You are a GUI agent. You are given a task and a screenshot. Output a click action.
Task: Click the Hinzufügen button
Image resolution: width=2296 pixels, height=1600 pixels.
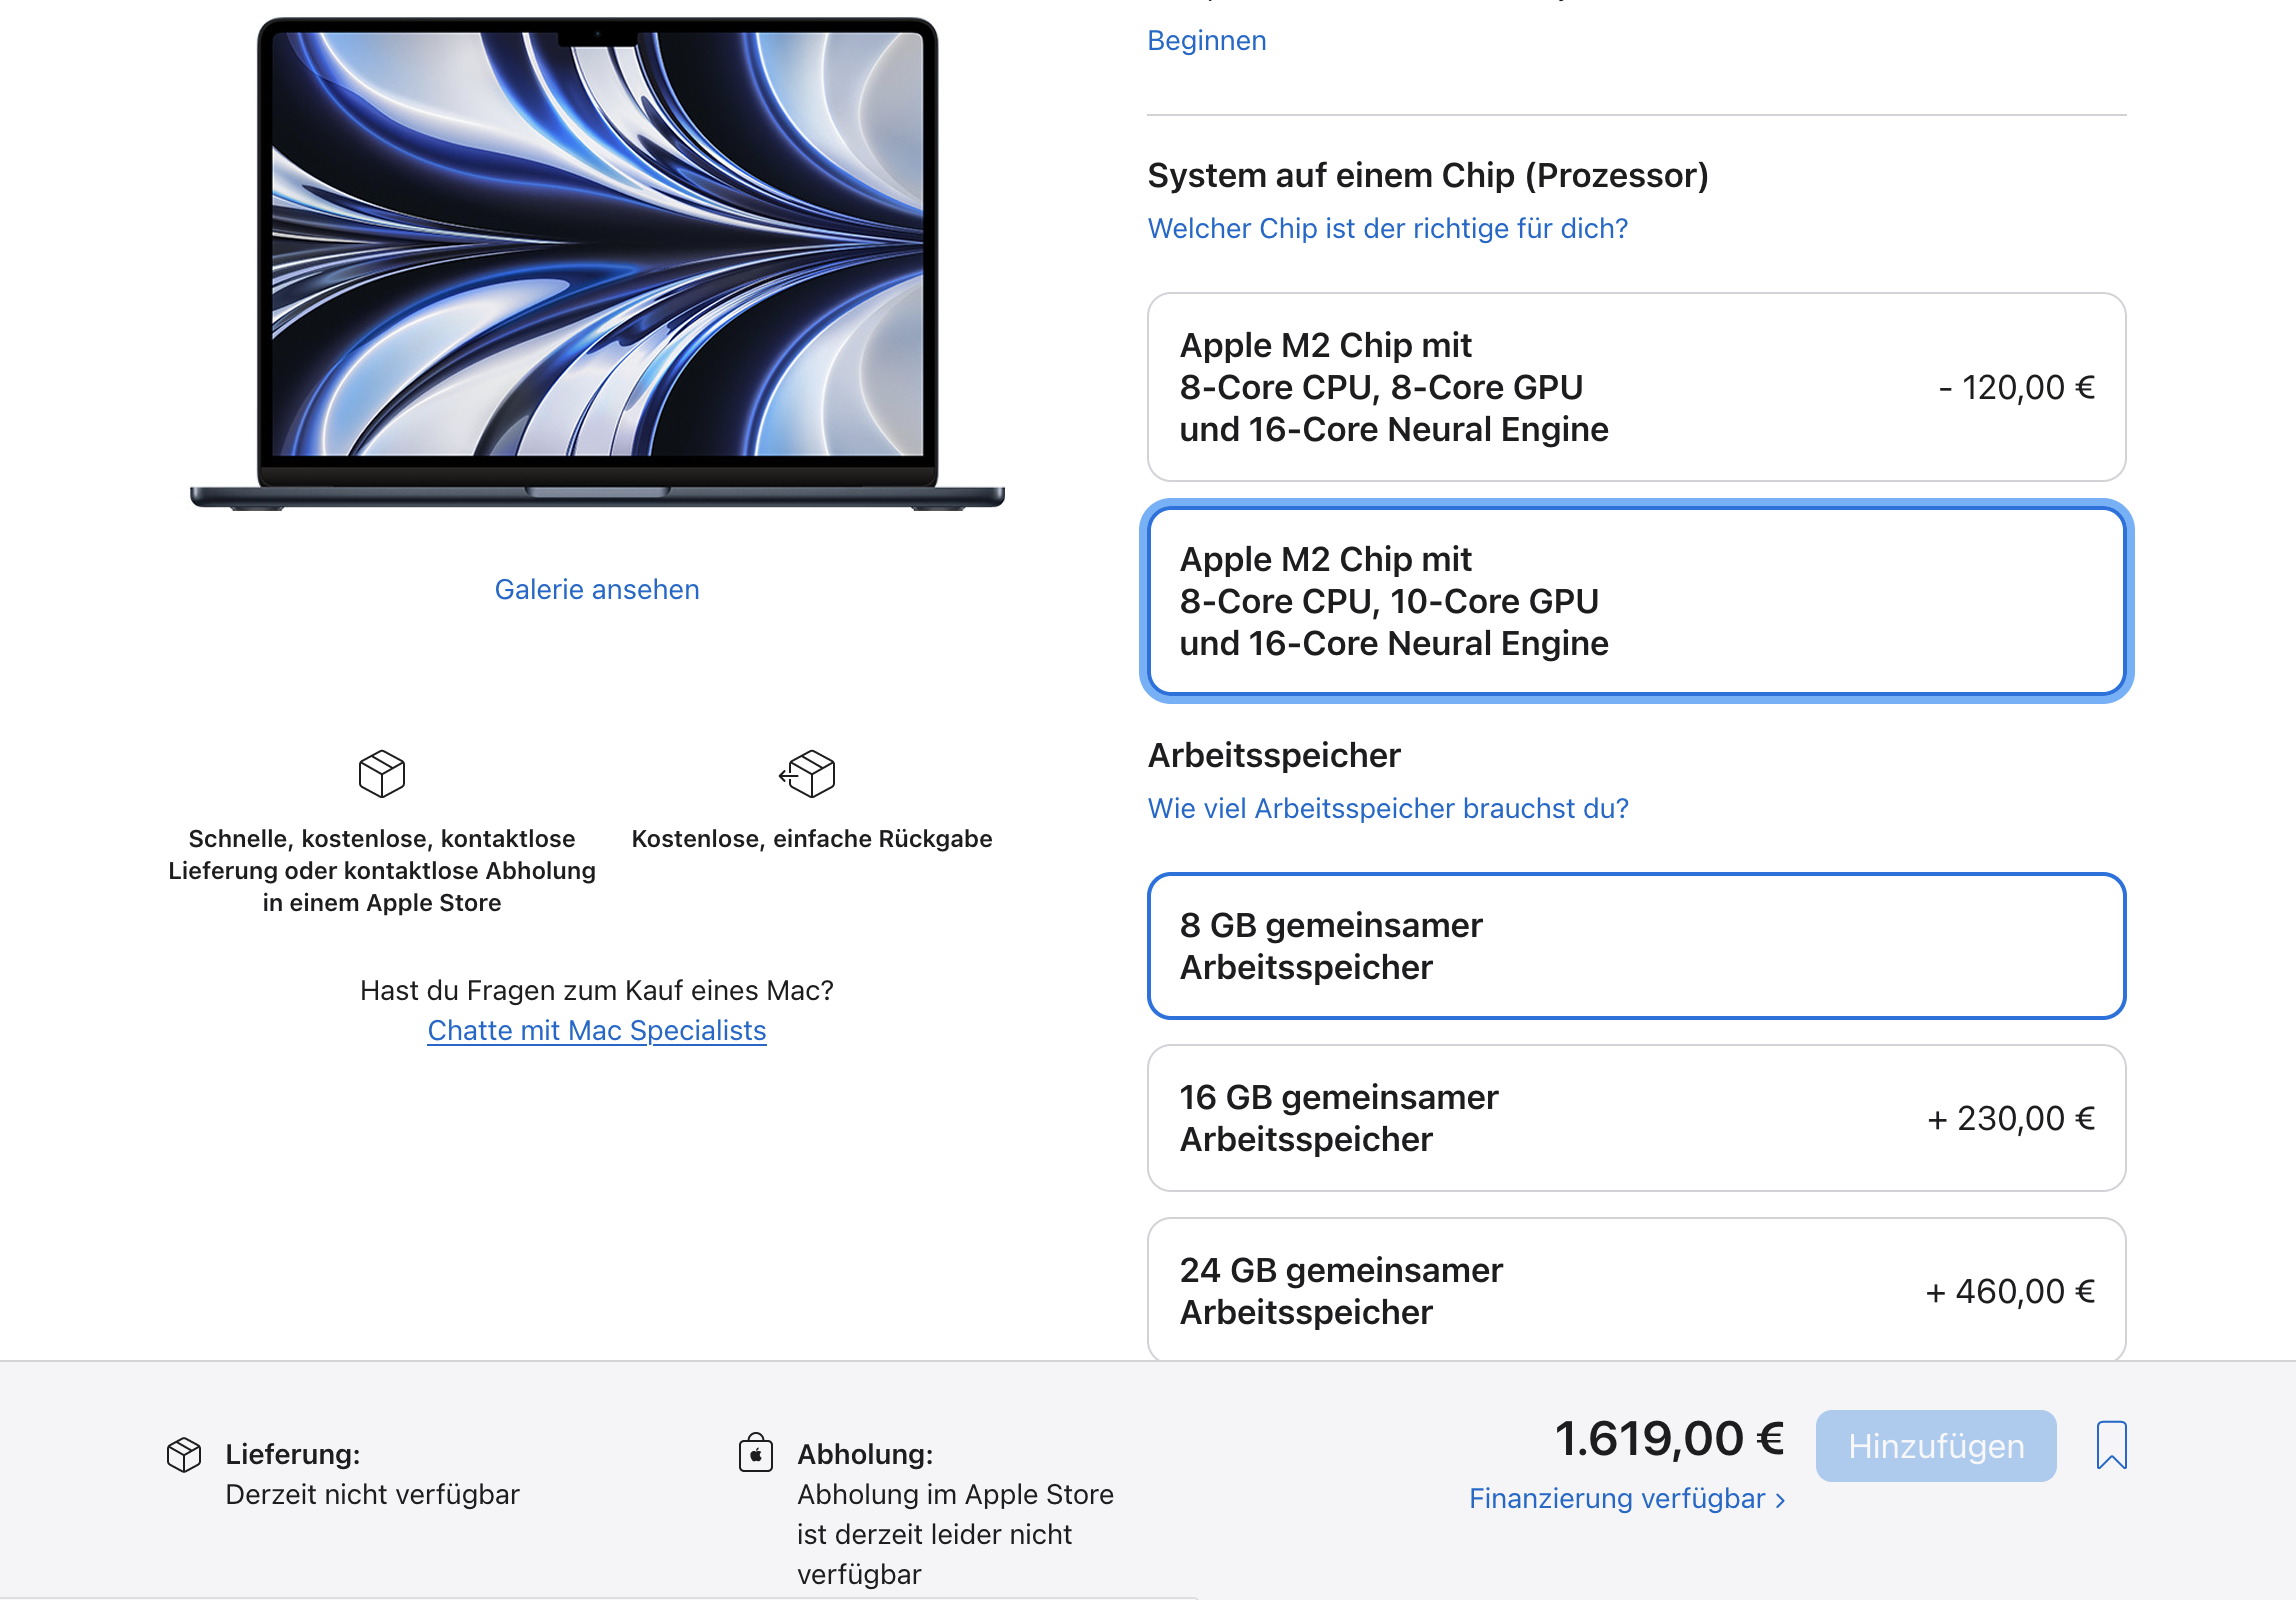pos(1936,1446)
